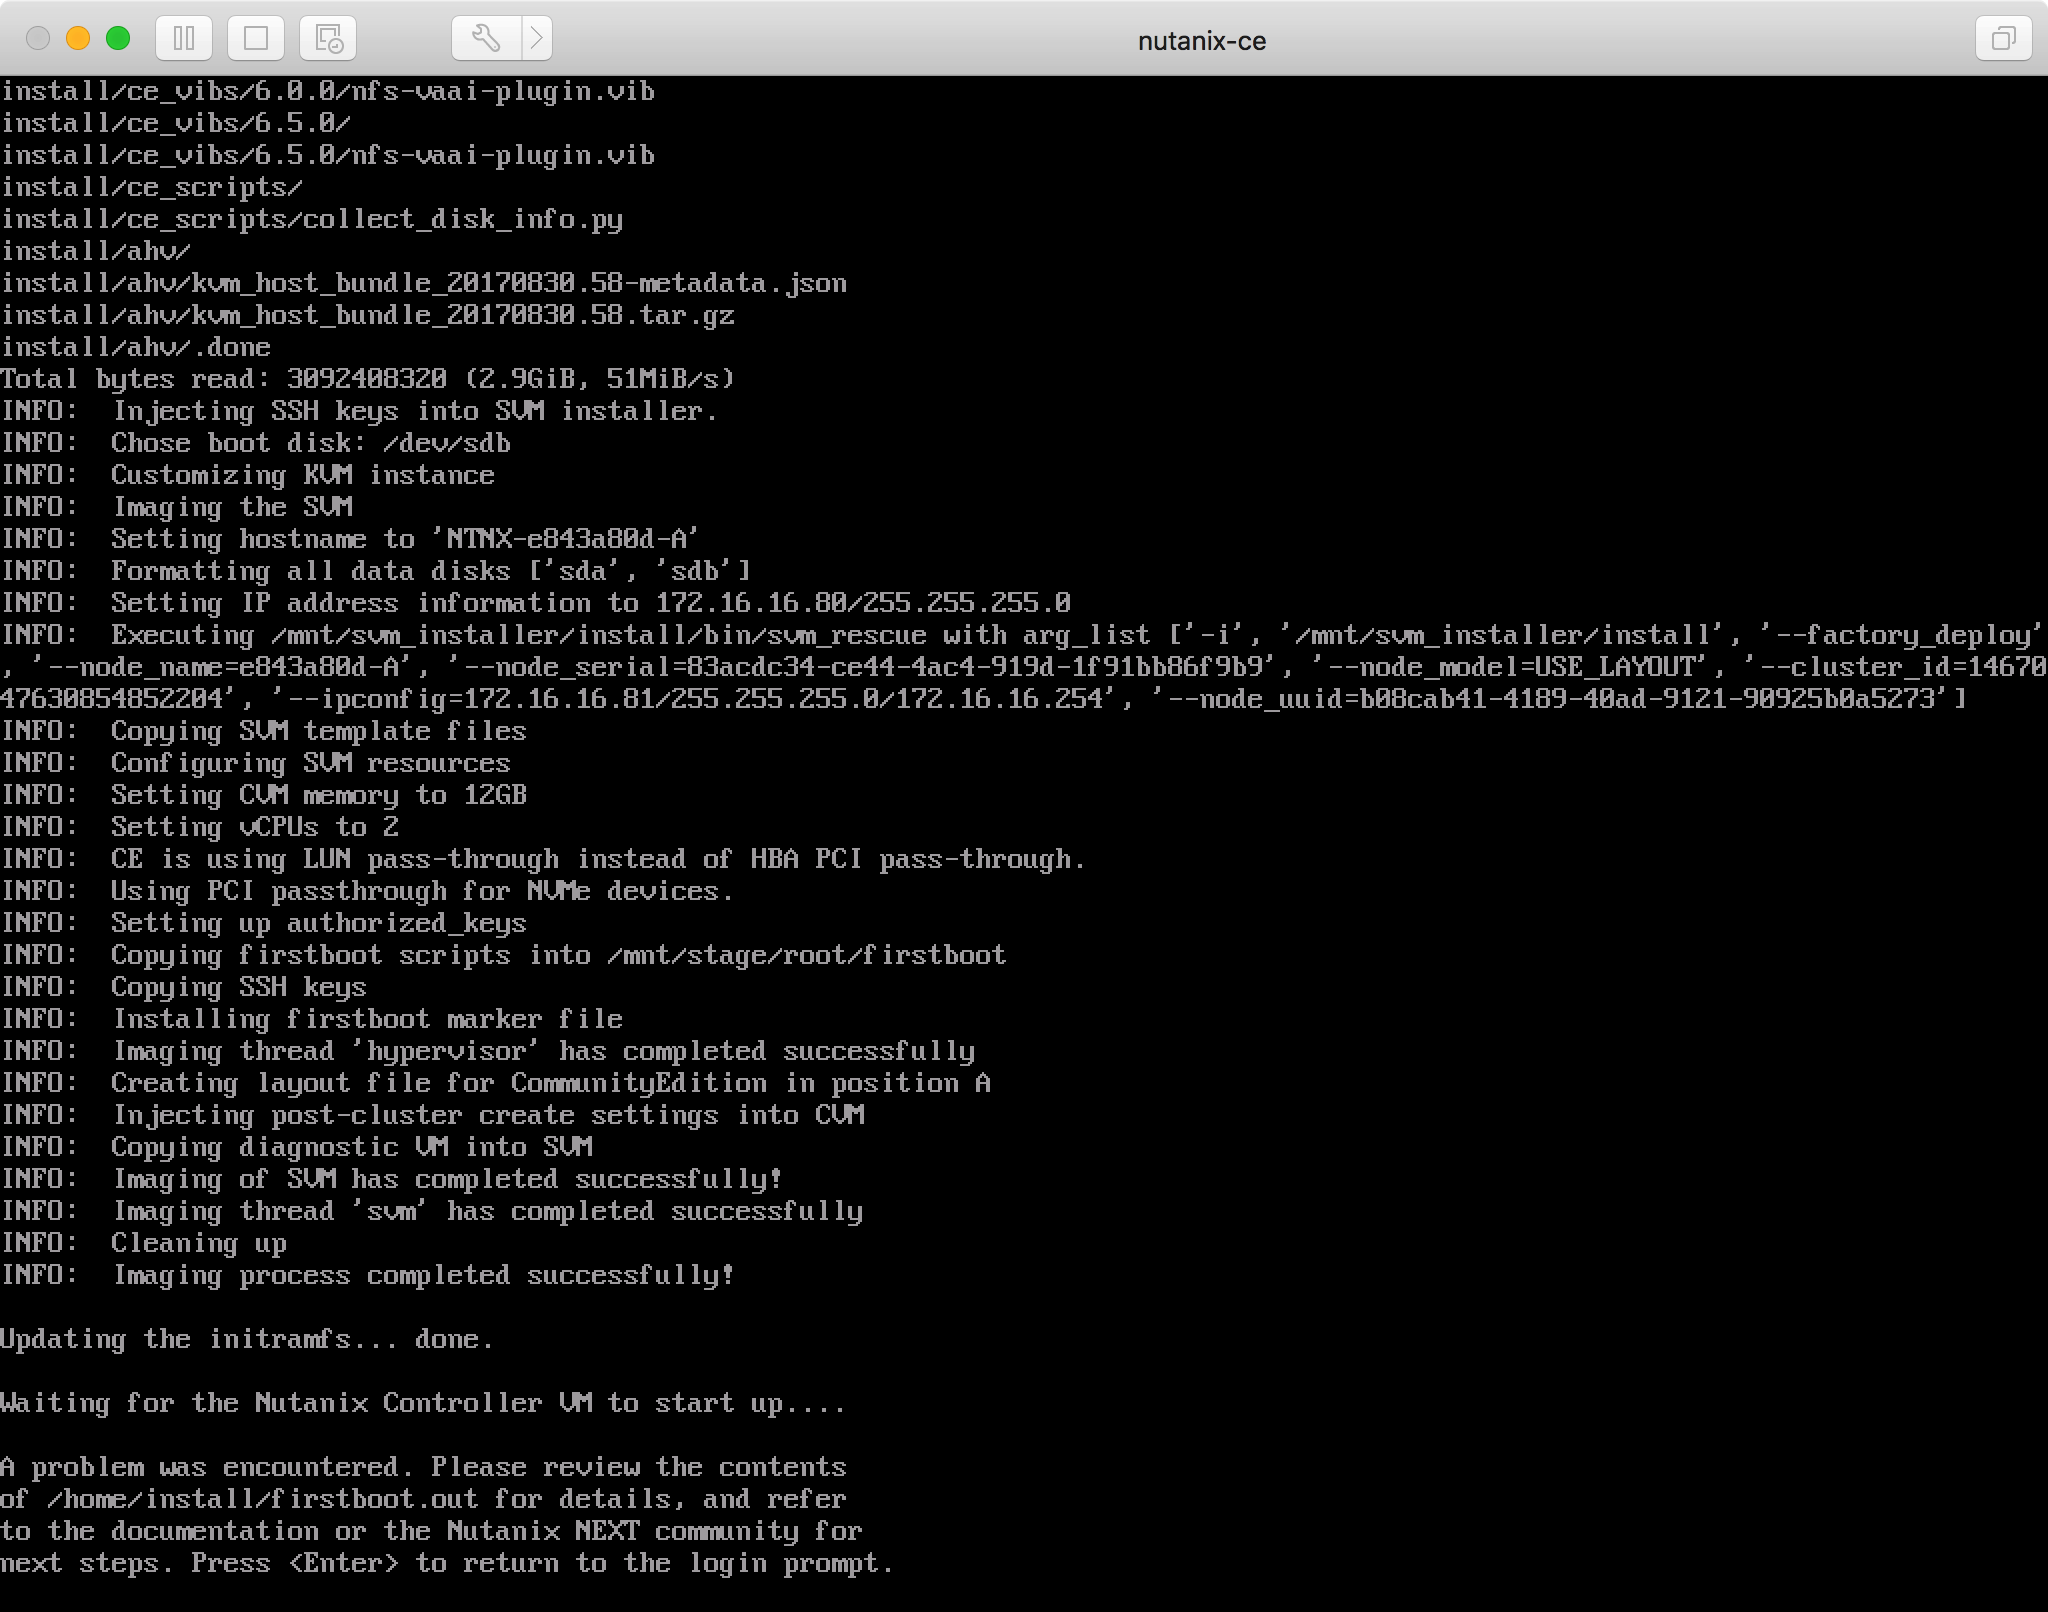Click the 'Total bytes read' line
Viewport: 2048px width, 1612px height.
point(367,379)
